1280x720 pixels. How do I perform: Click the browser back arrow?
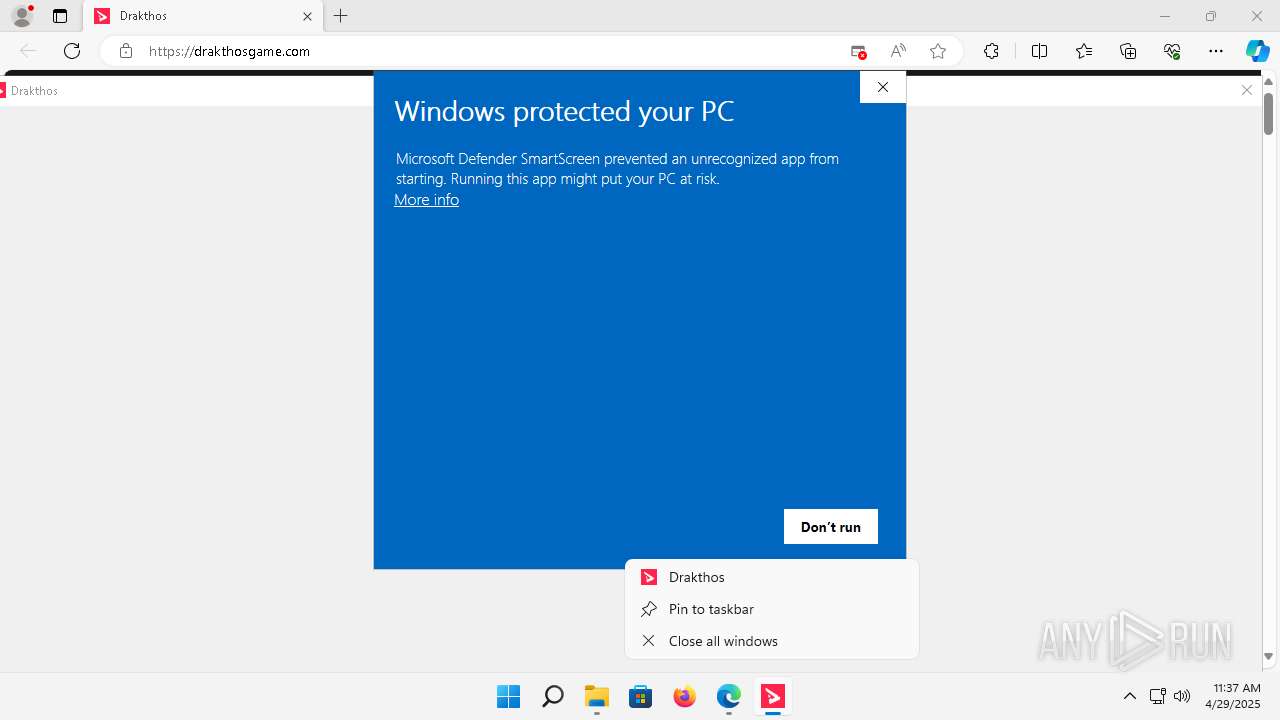point(28,51)
